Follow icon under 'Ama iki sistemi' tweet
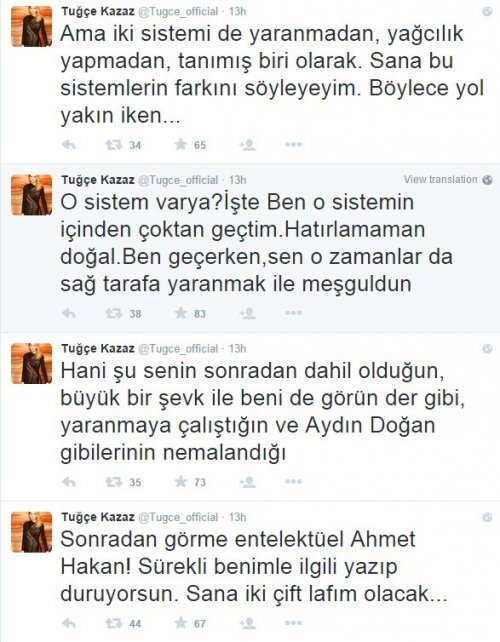500x642 pixels. (x=248, y=145)
